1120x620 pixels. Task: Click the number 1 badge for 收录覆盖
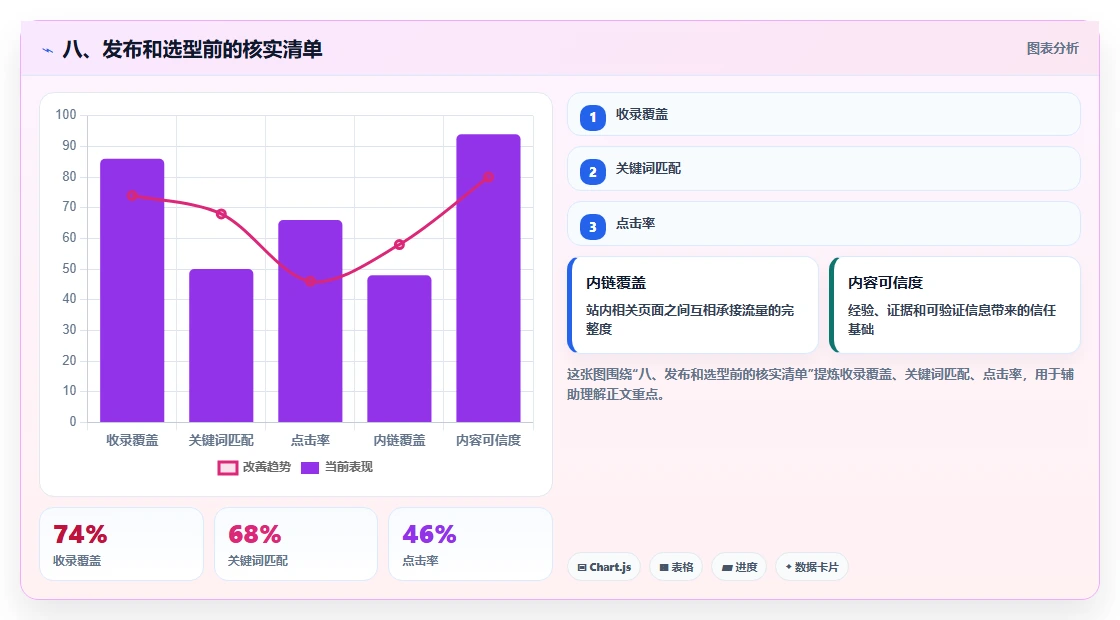(592, 117)
